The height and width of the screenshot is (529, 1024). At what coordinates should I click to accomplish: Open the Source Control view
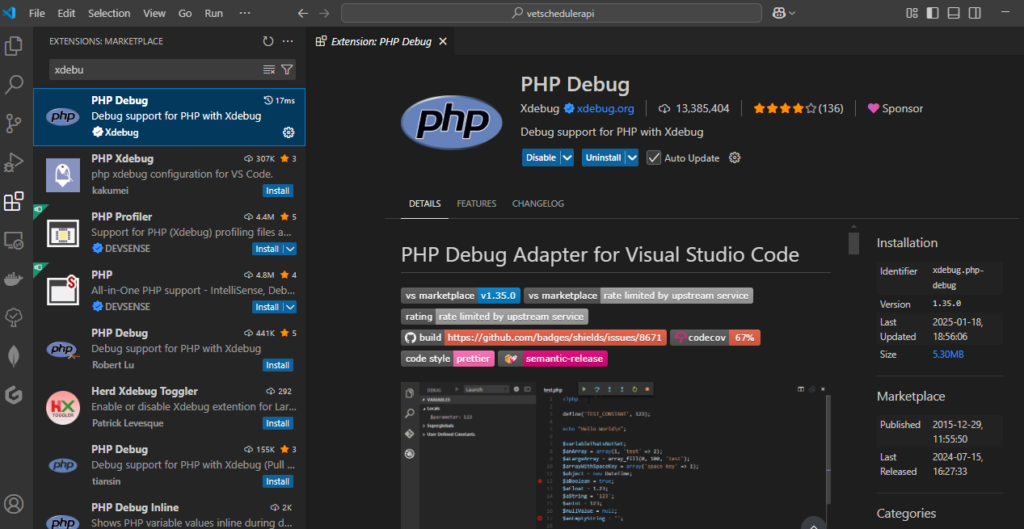[x=14, y=123]
